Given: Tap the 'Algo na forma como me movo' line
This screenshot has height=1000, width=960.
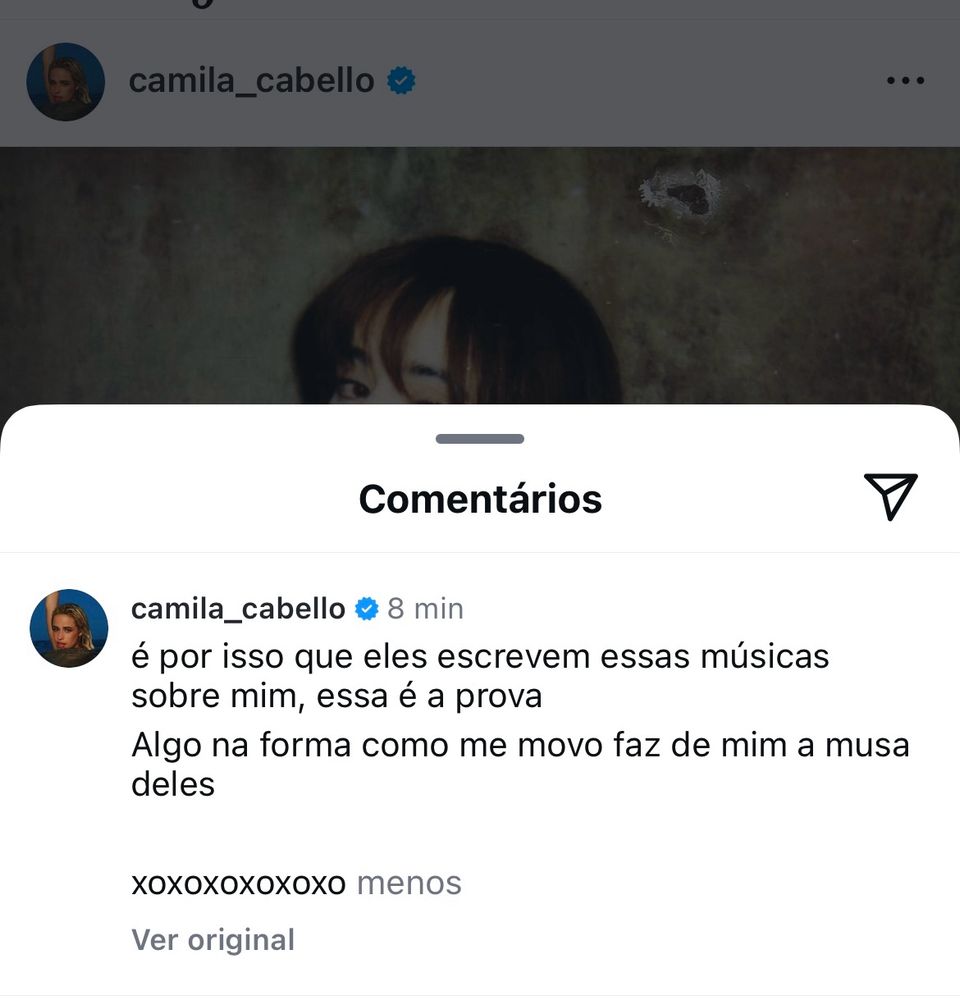Looking at the screenshot, I should (367, 745).
